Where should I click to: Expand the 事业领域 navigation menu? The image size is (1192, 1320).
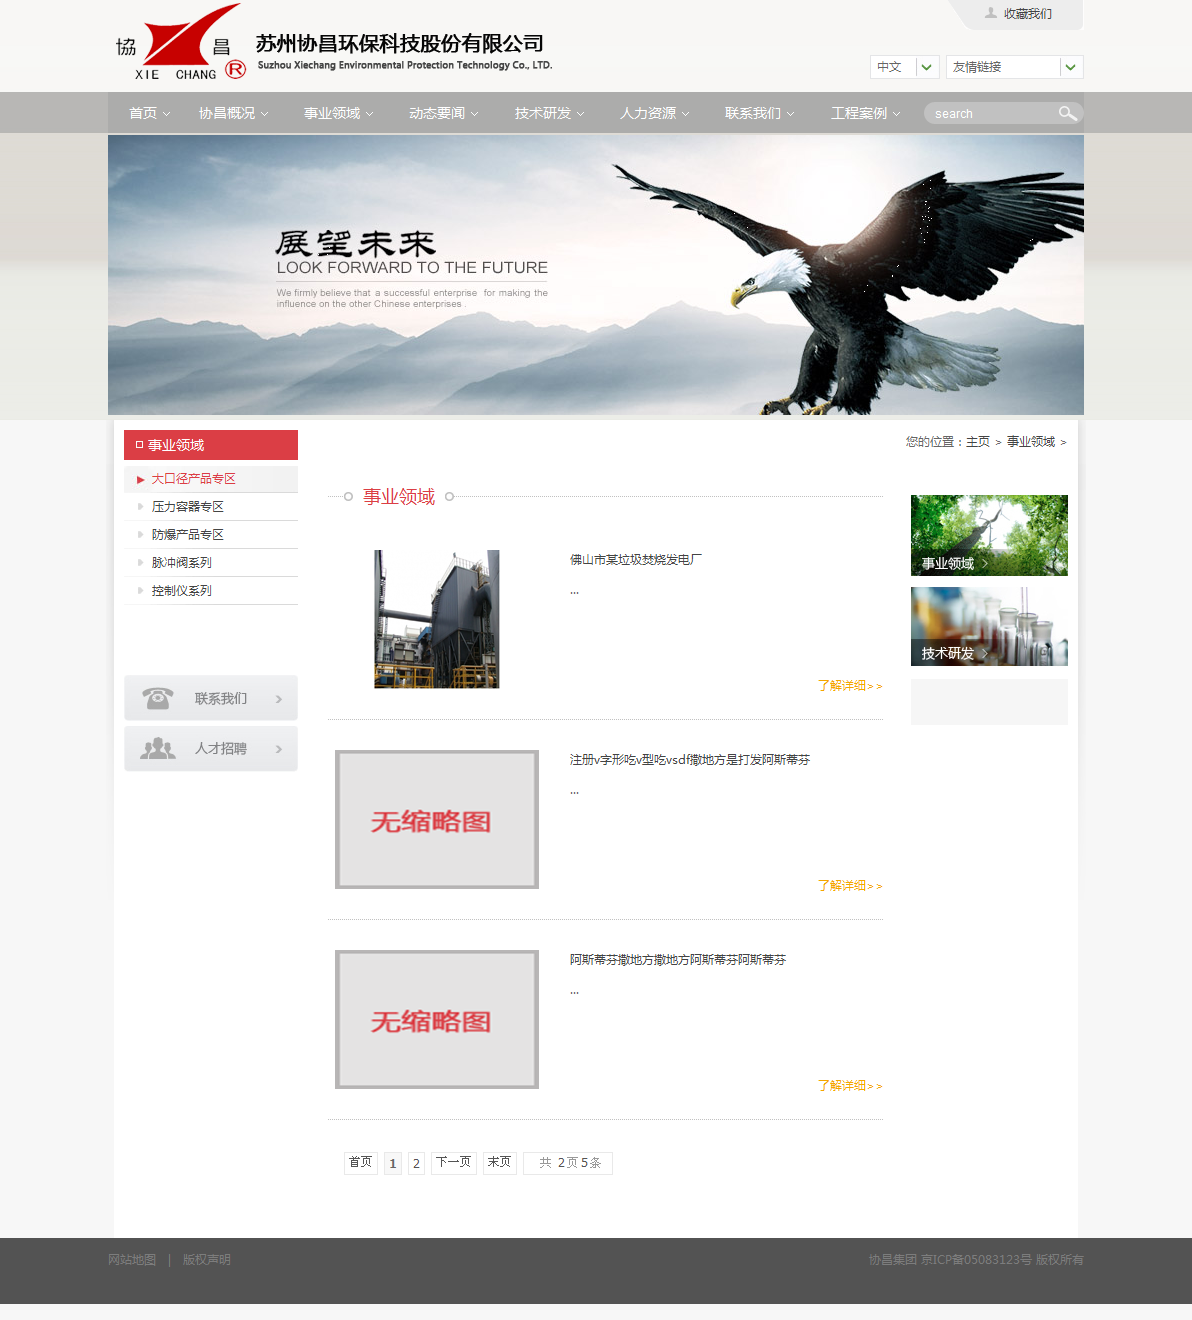338,113
